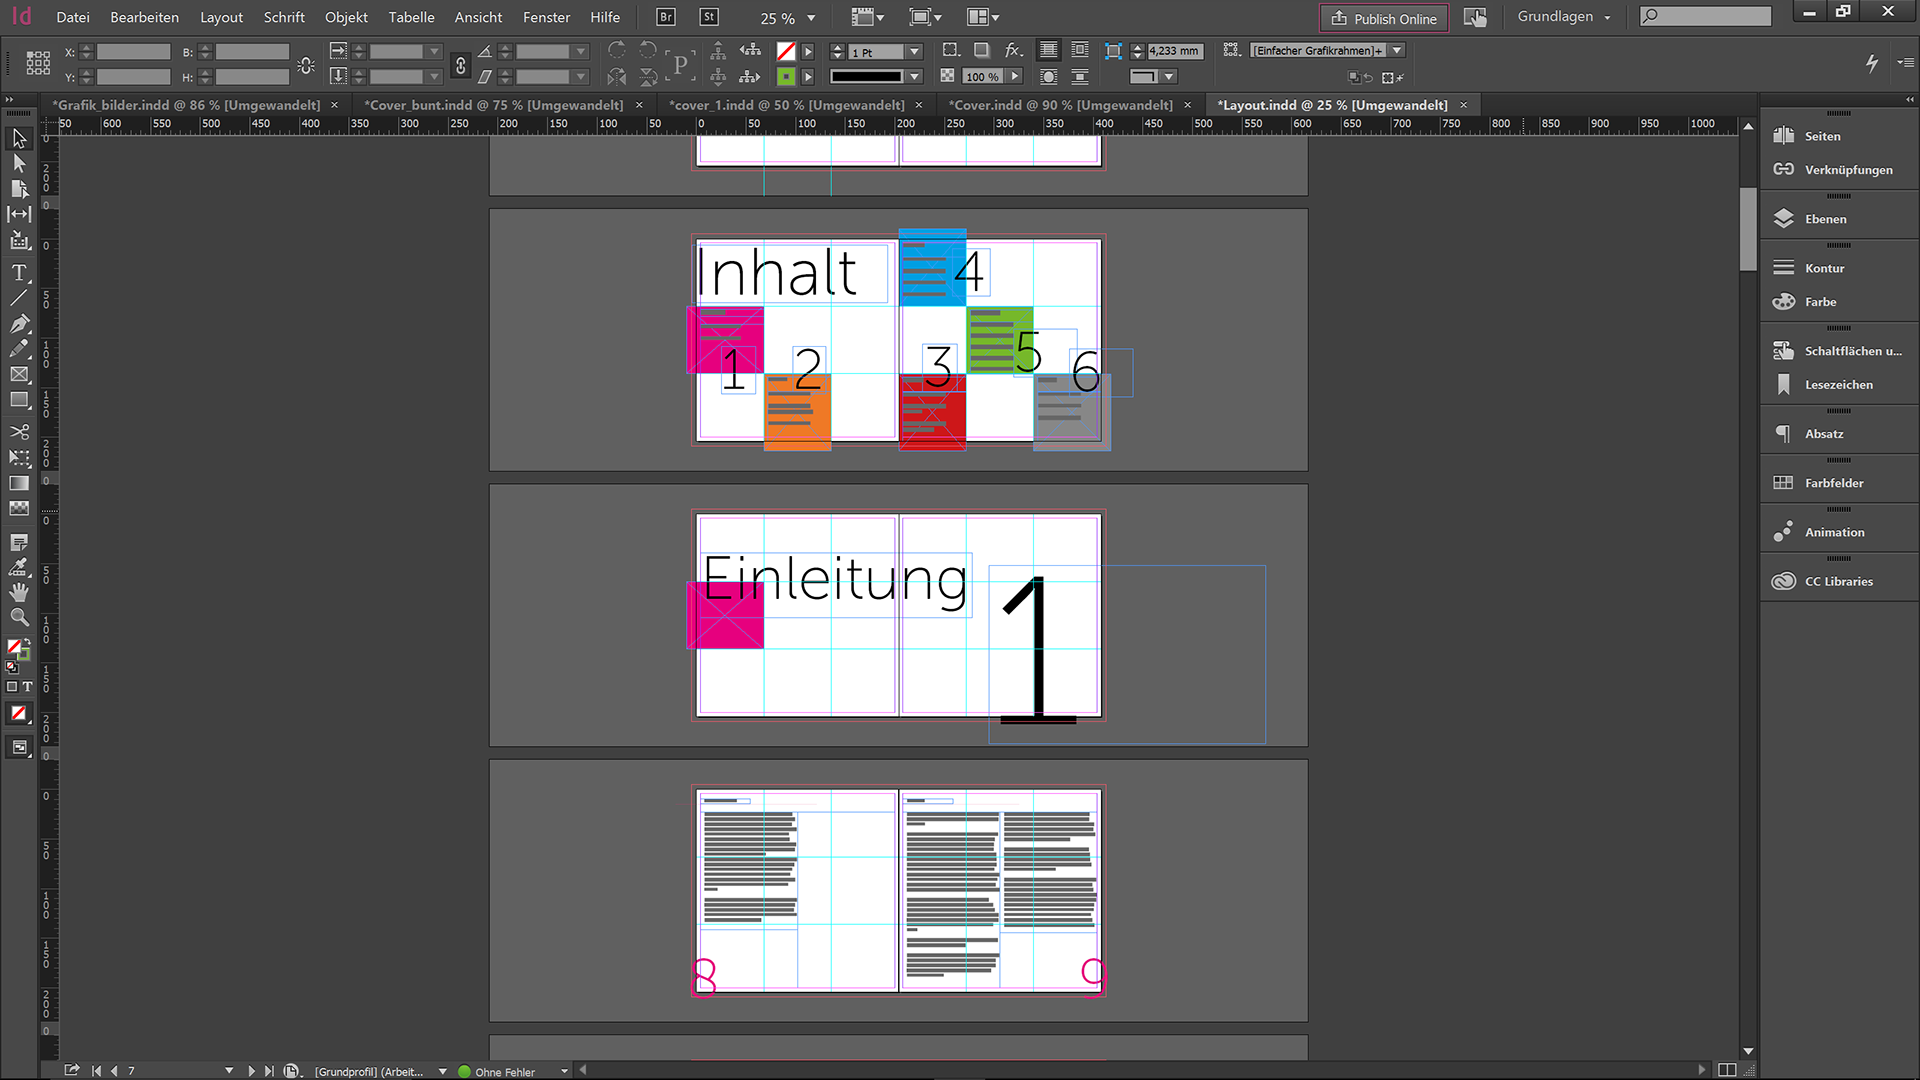Select the Rectangle Frame tool
Image resolution: width=1920 pixels, height=1080 pixels.
(x=19, y=374)
